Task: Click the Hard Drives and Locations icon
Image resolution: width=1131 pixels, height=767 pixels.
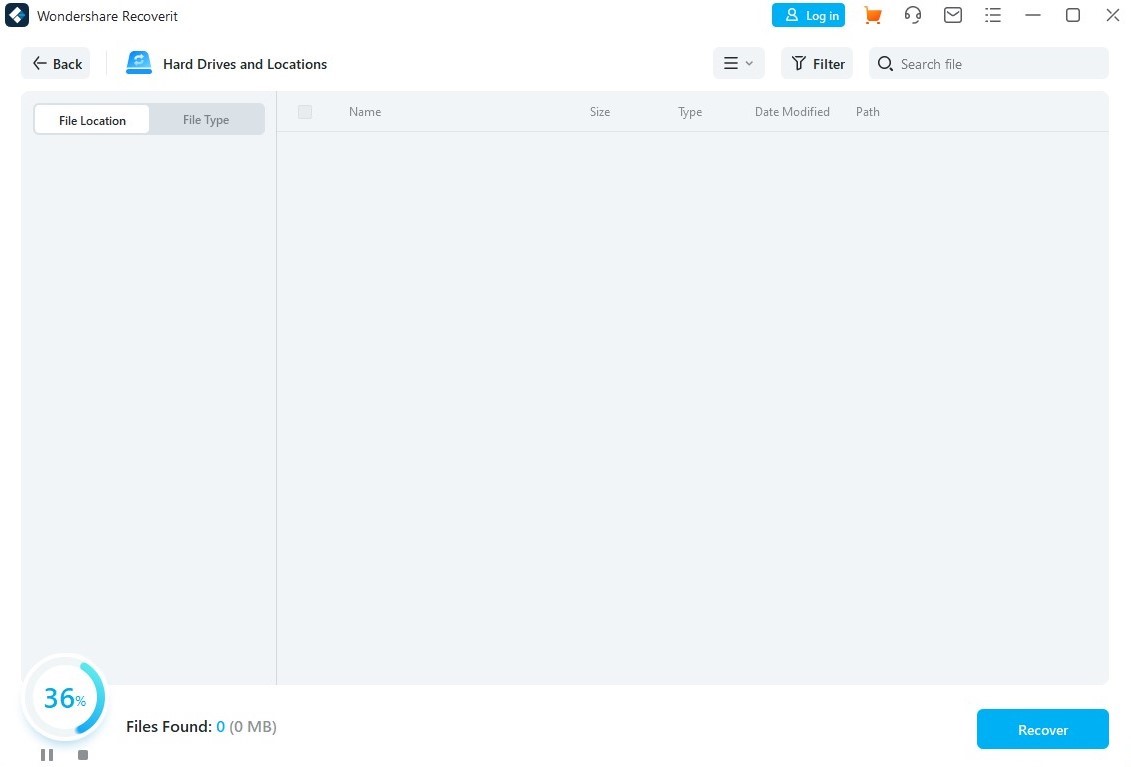Action: 138,63
